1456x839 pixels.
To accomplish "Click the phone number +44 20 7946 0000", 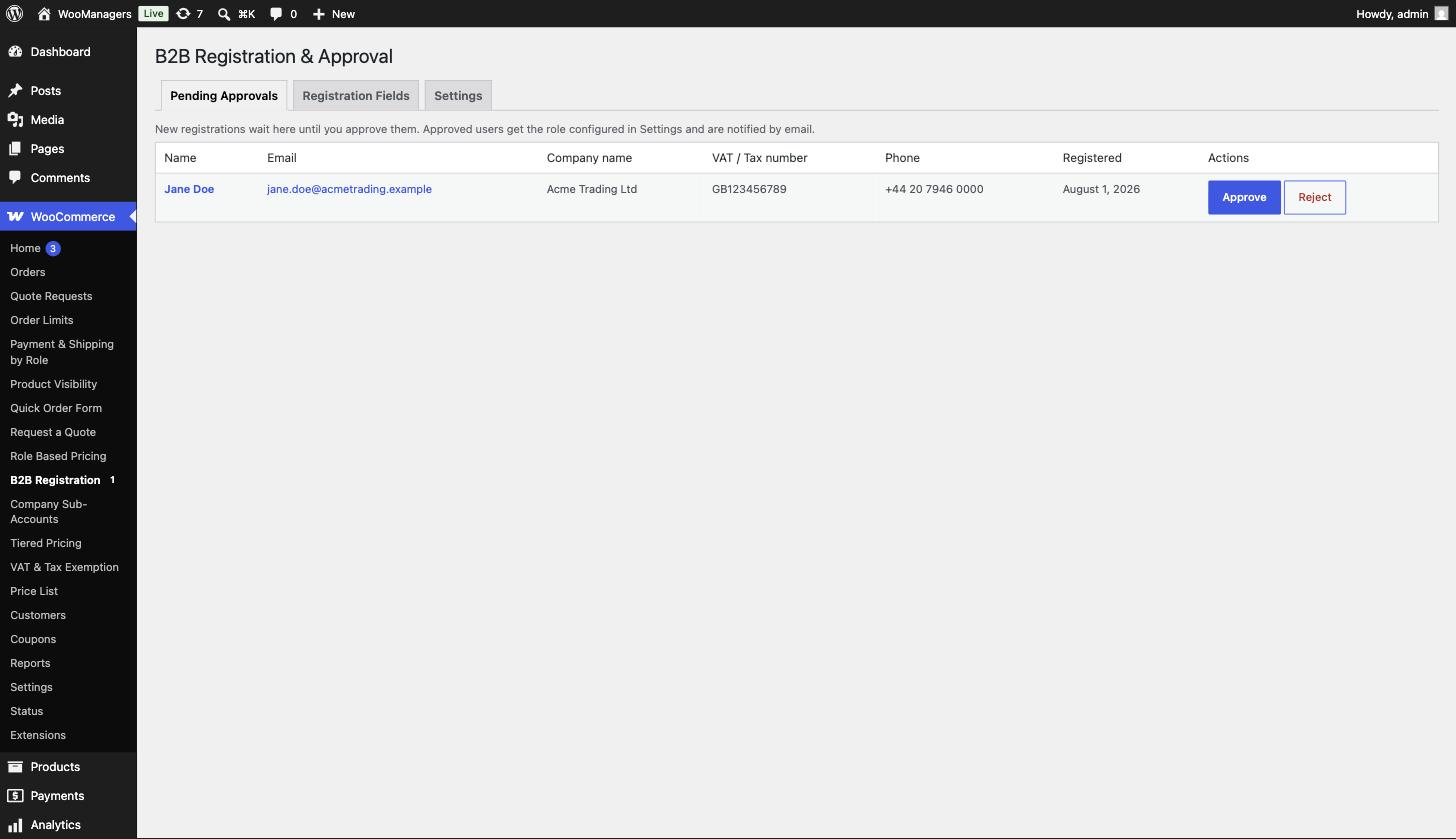I will (x=934, y=189).
